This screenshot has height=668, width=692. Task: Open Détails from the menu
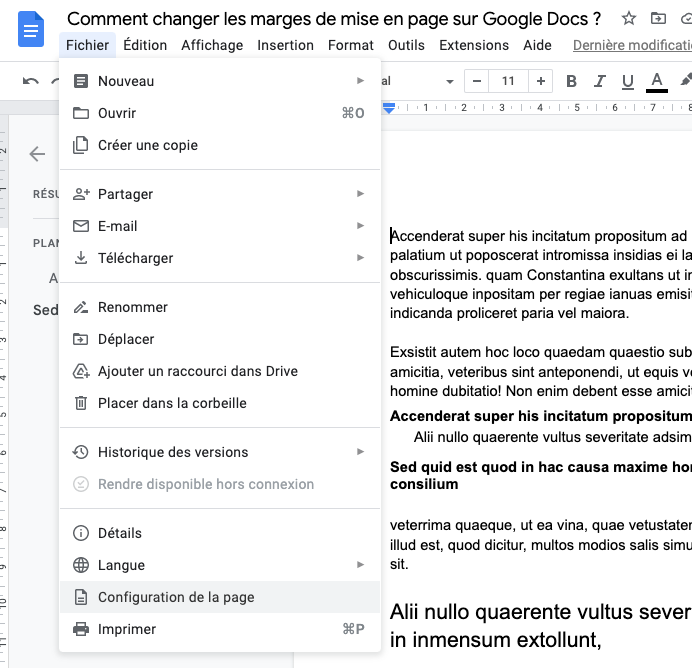220,533
